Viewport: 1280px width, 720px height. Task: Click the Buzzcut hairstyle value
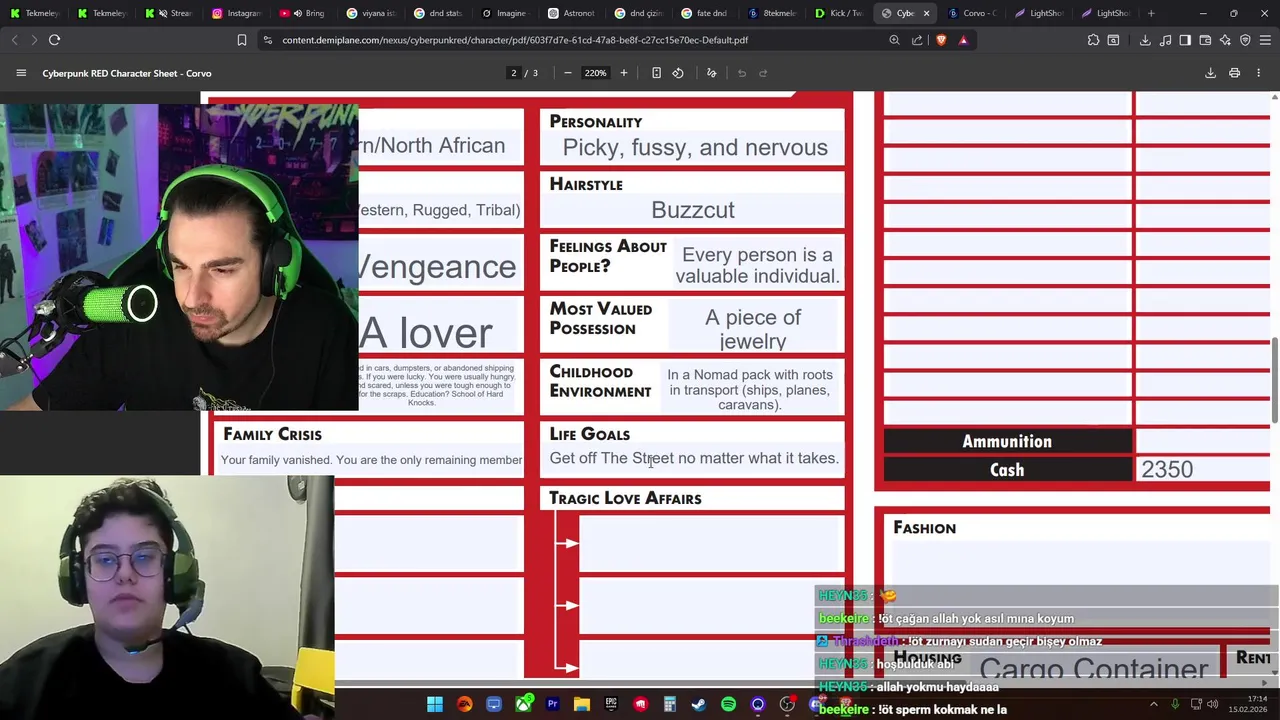[x=693, y=210]
